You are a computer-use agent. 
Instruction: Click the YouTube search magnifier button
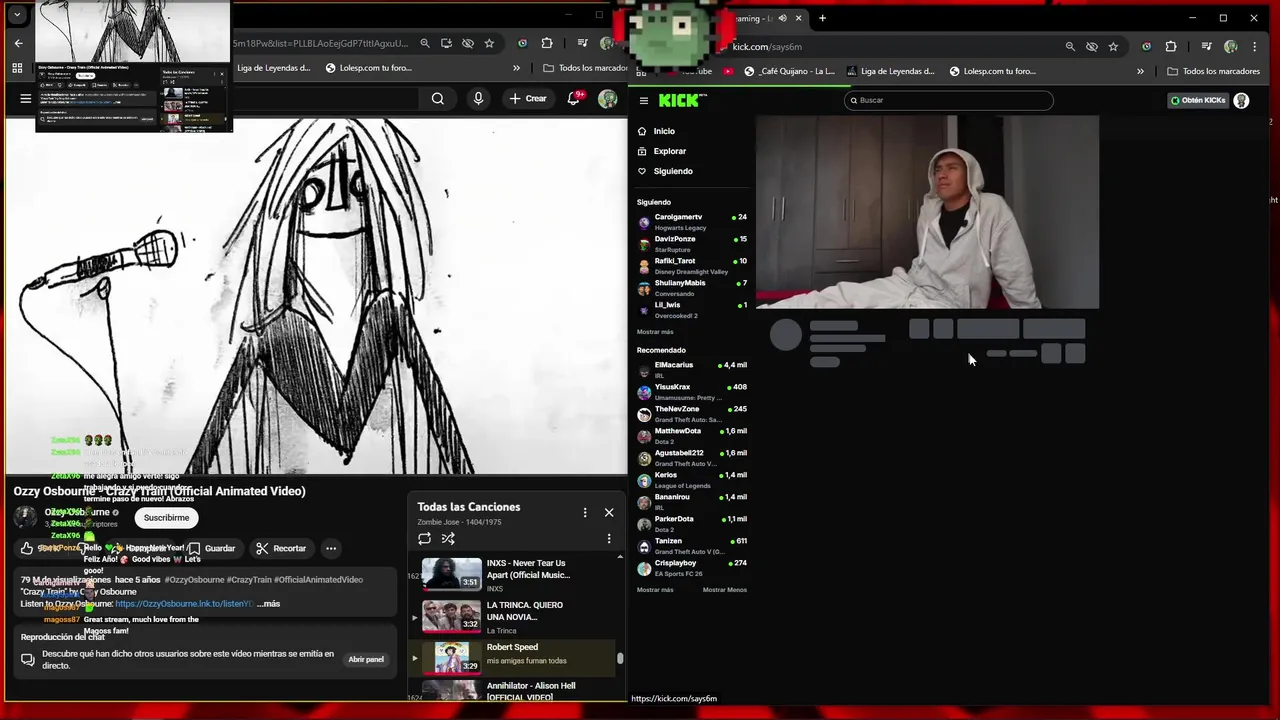click(x=437, y=98)
